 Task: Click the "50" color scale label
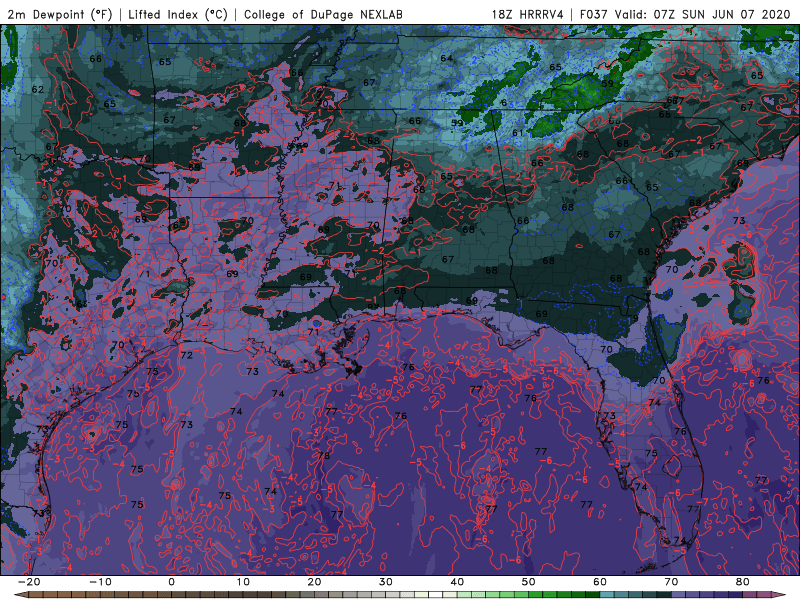(x=529, y=582)
